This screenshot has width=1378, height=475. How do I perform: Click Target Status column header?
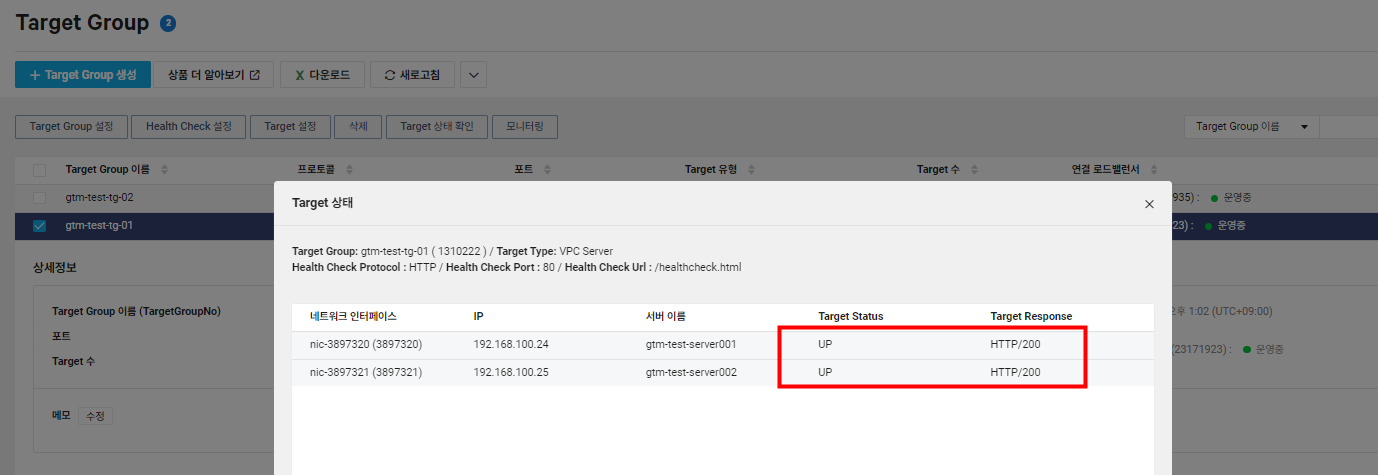coord(851,316)
